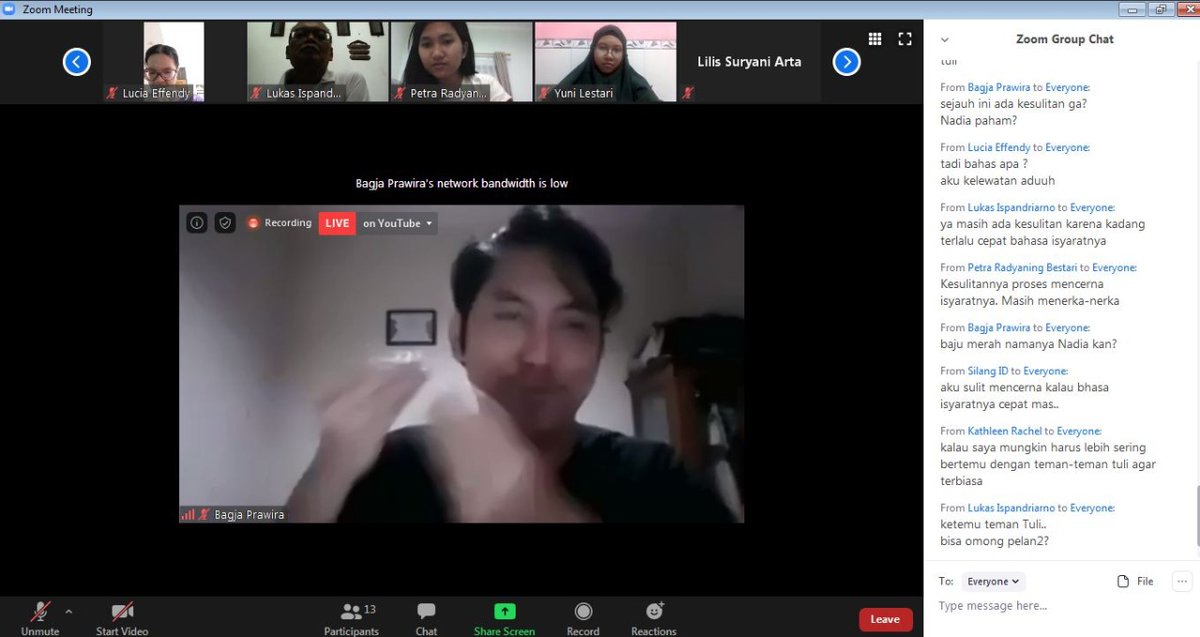Screen dimensions: 1200x637
Task: Click Petra Radyaning Bestari sender name
Action: (x=1022, y=268)
